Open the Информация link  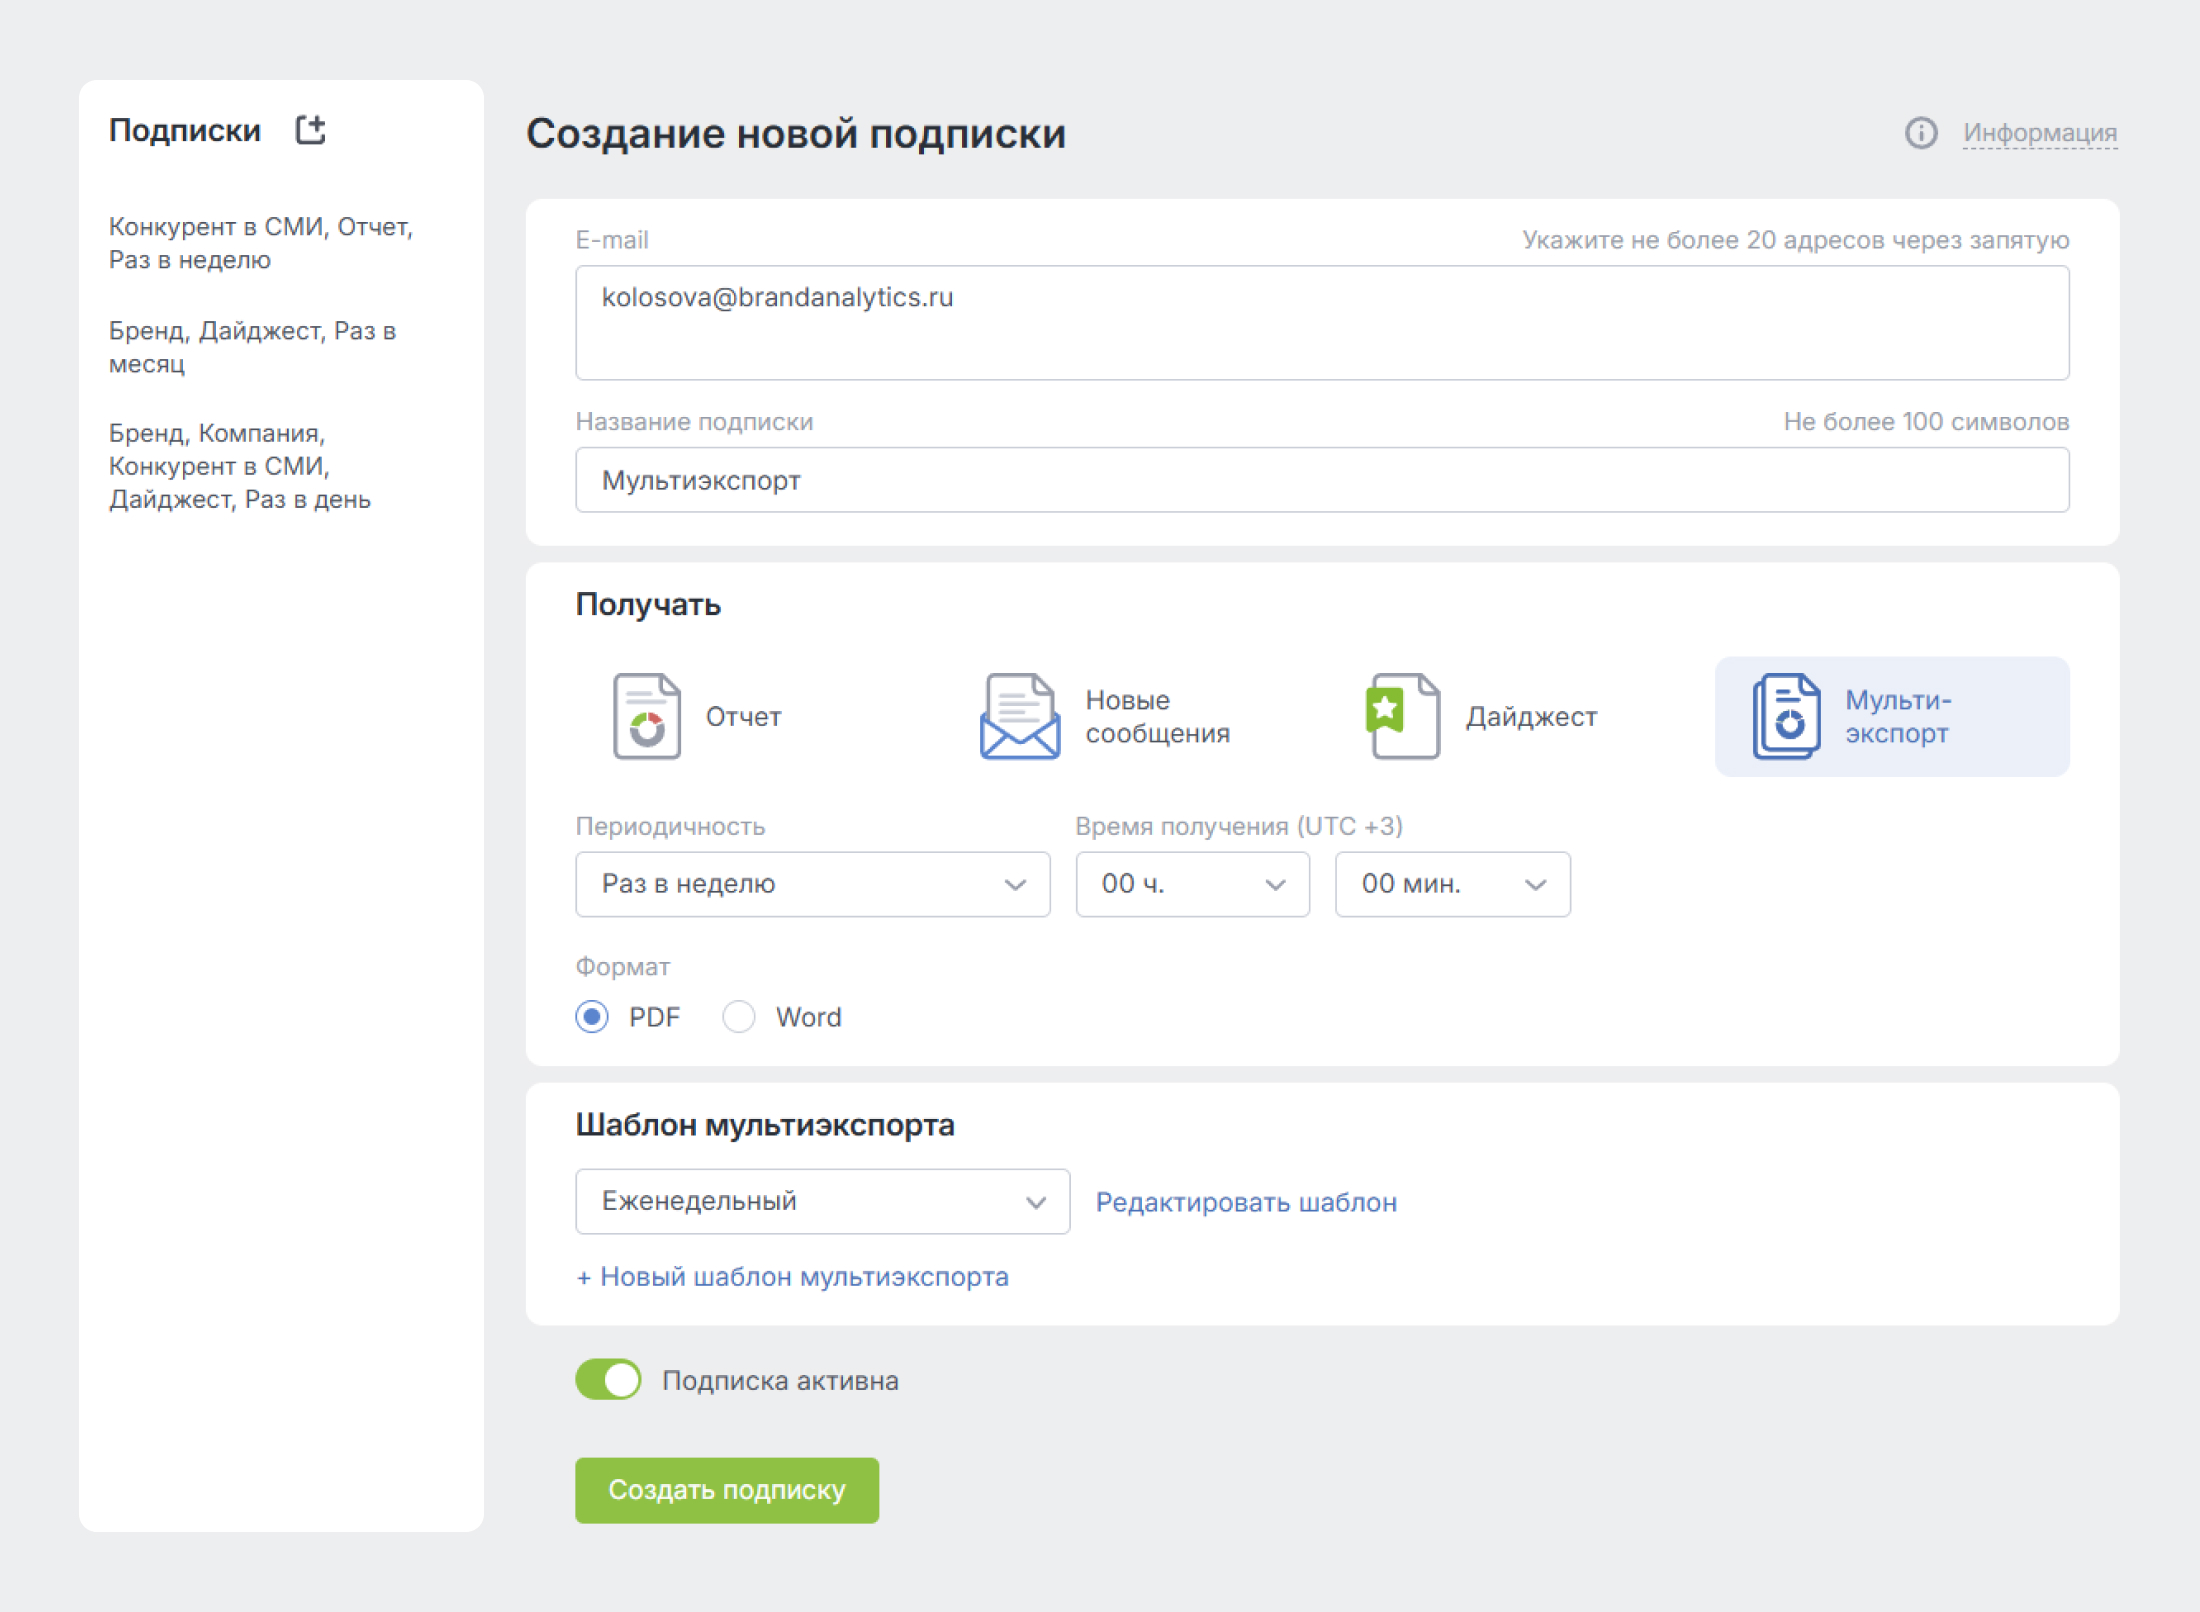coord(2039,132)
